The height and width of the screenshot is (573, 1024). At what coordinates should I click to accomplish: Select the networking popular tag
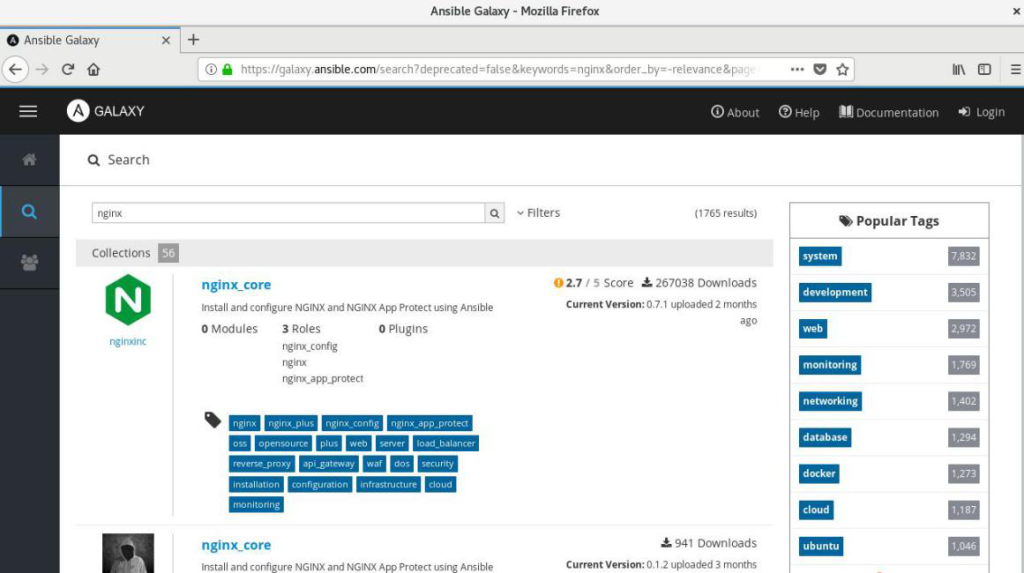click(830, 401)
